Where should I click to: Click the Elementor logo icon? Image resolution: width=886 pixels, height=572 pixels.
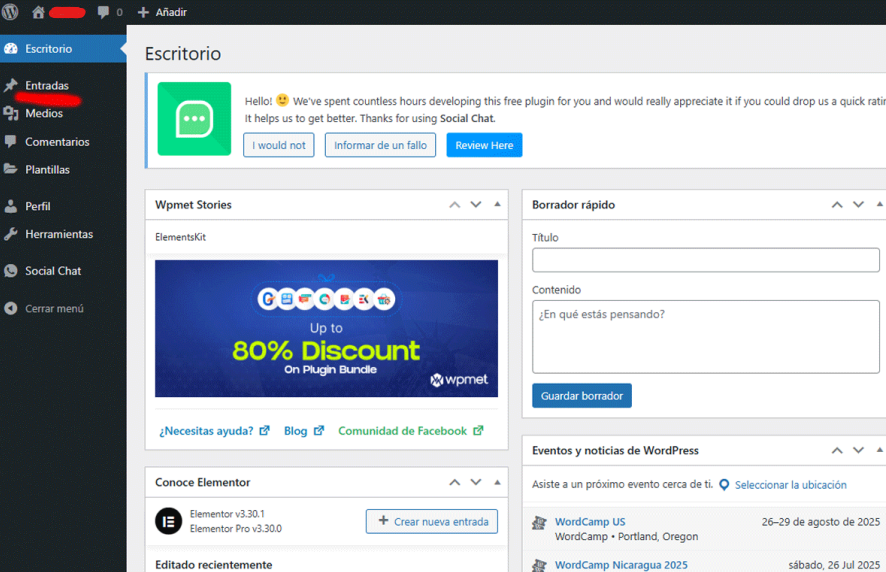pyautogui.click(x=168, y=521)
